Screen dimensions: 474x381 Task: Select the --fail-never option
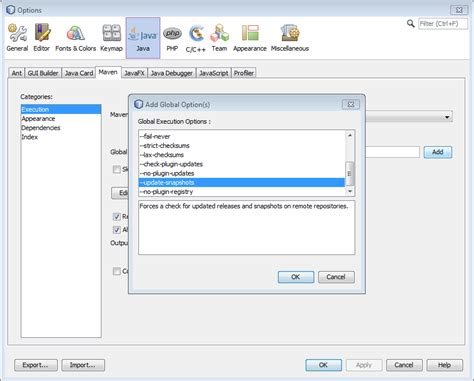tap(242, 136)
